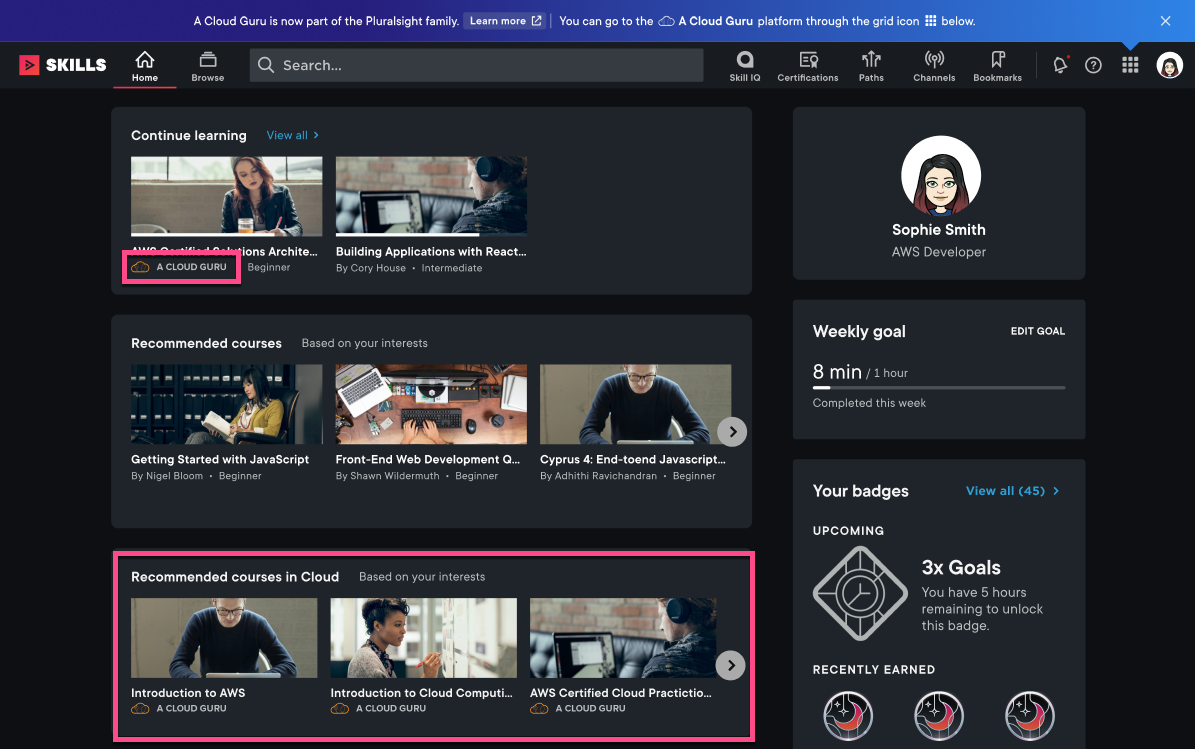The height and width of the screenshot is (749, 1195).
Task: Open Introduction to Cloud Computing thumbnail
Action: 424,638
